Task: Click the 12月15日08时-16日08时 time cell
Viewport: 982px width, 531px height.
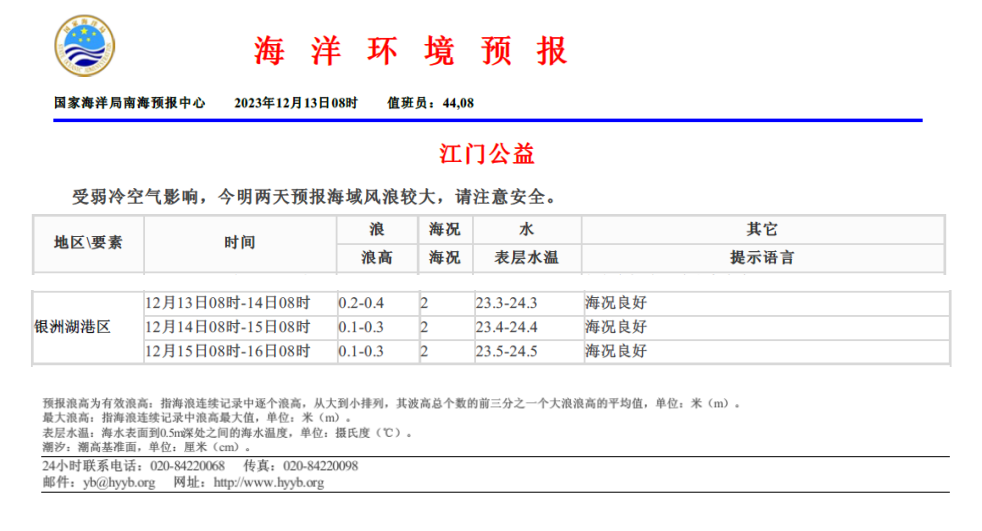Action: [x=228, y=351]
